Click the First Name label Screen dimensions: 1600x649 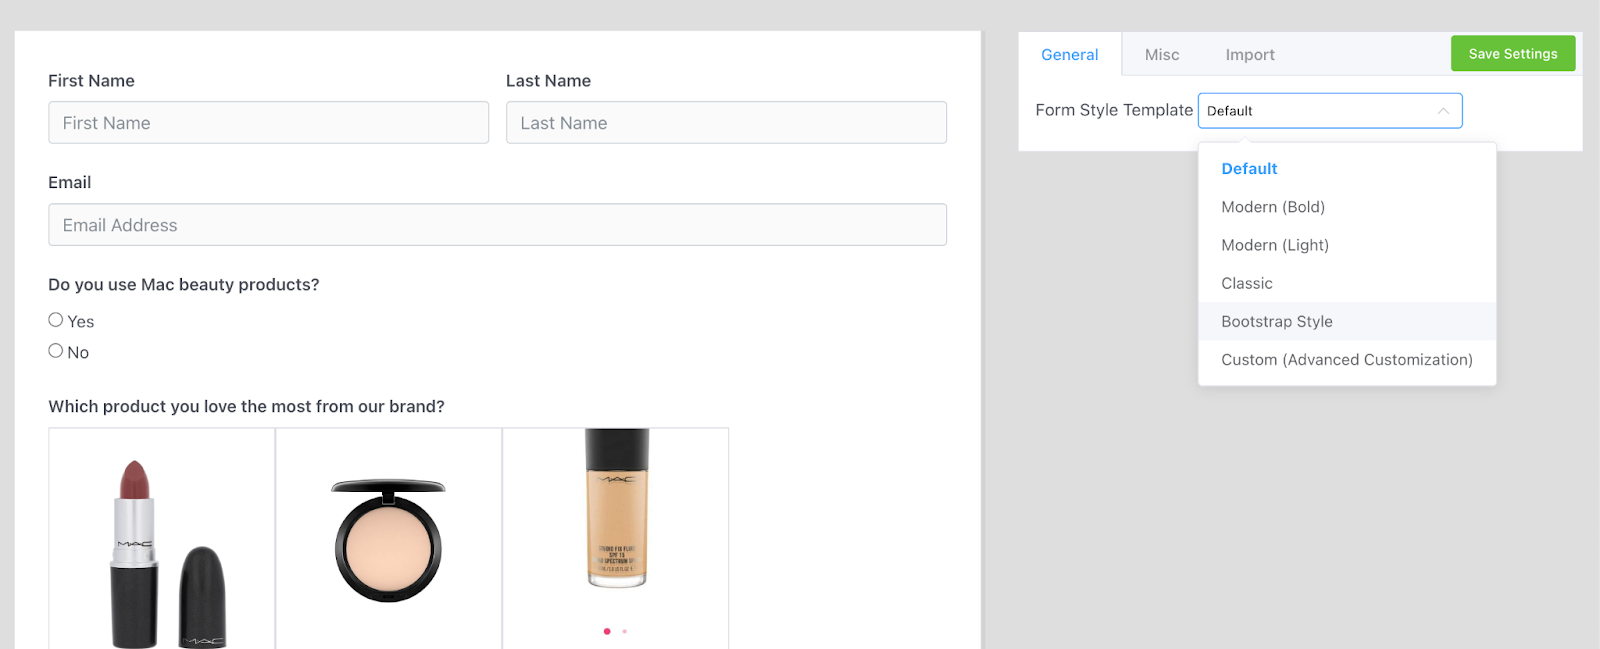coord(91,81)
